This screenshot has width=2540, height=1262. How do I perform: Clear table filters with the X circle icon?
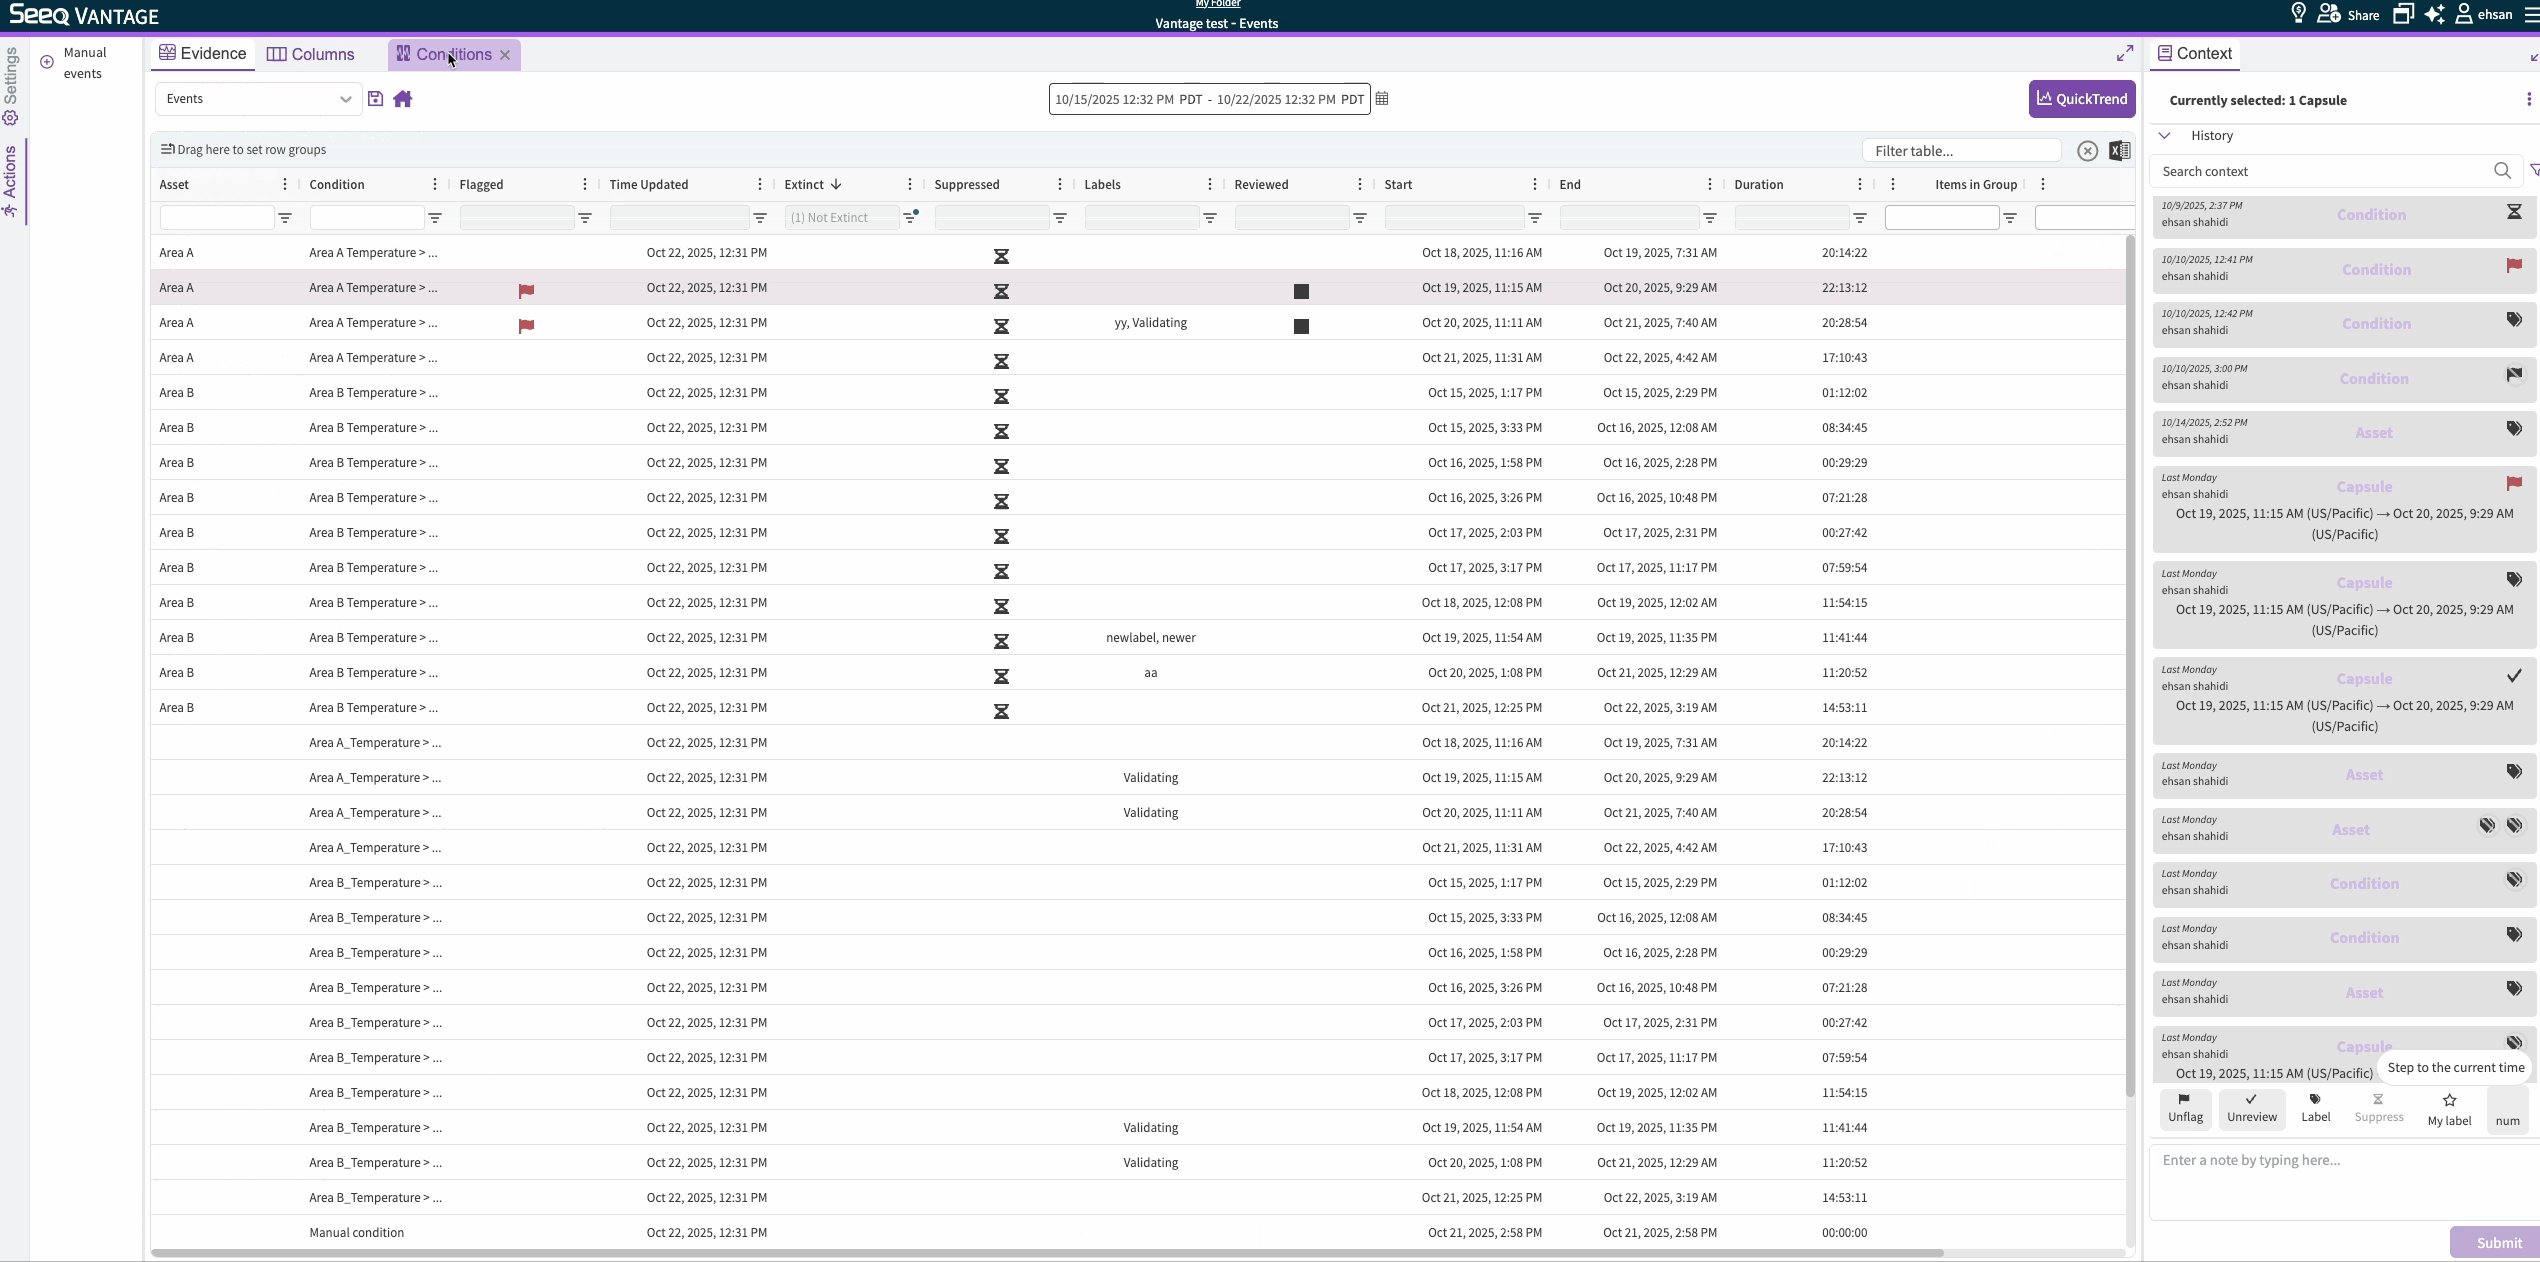pos(2087,151)
